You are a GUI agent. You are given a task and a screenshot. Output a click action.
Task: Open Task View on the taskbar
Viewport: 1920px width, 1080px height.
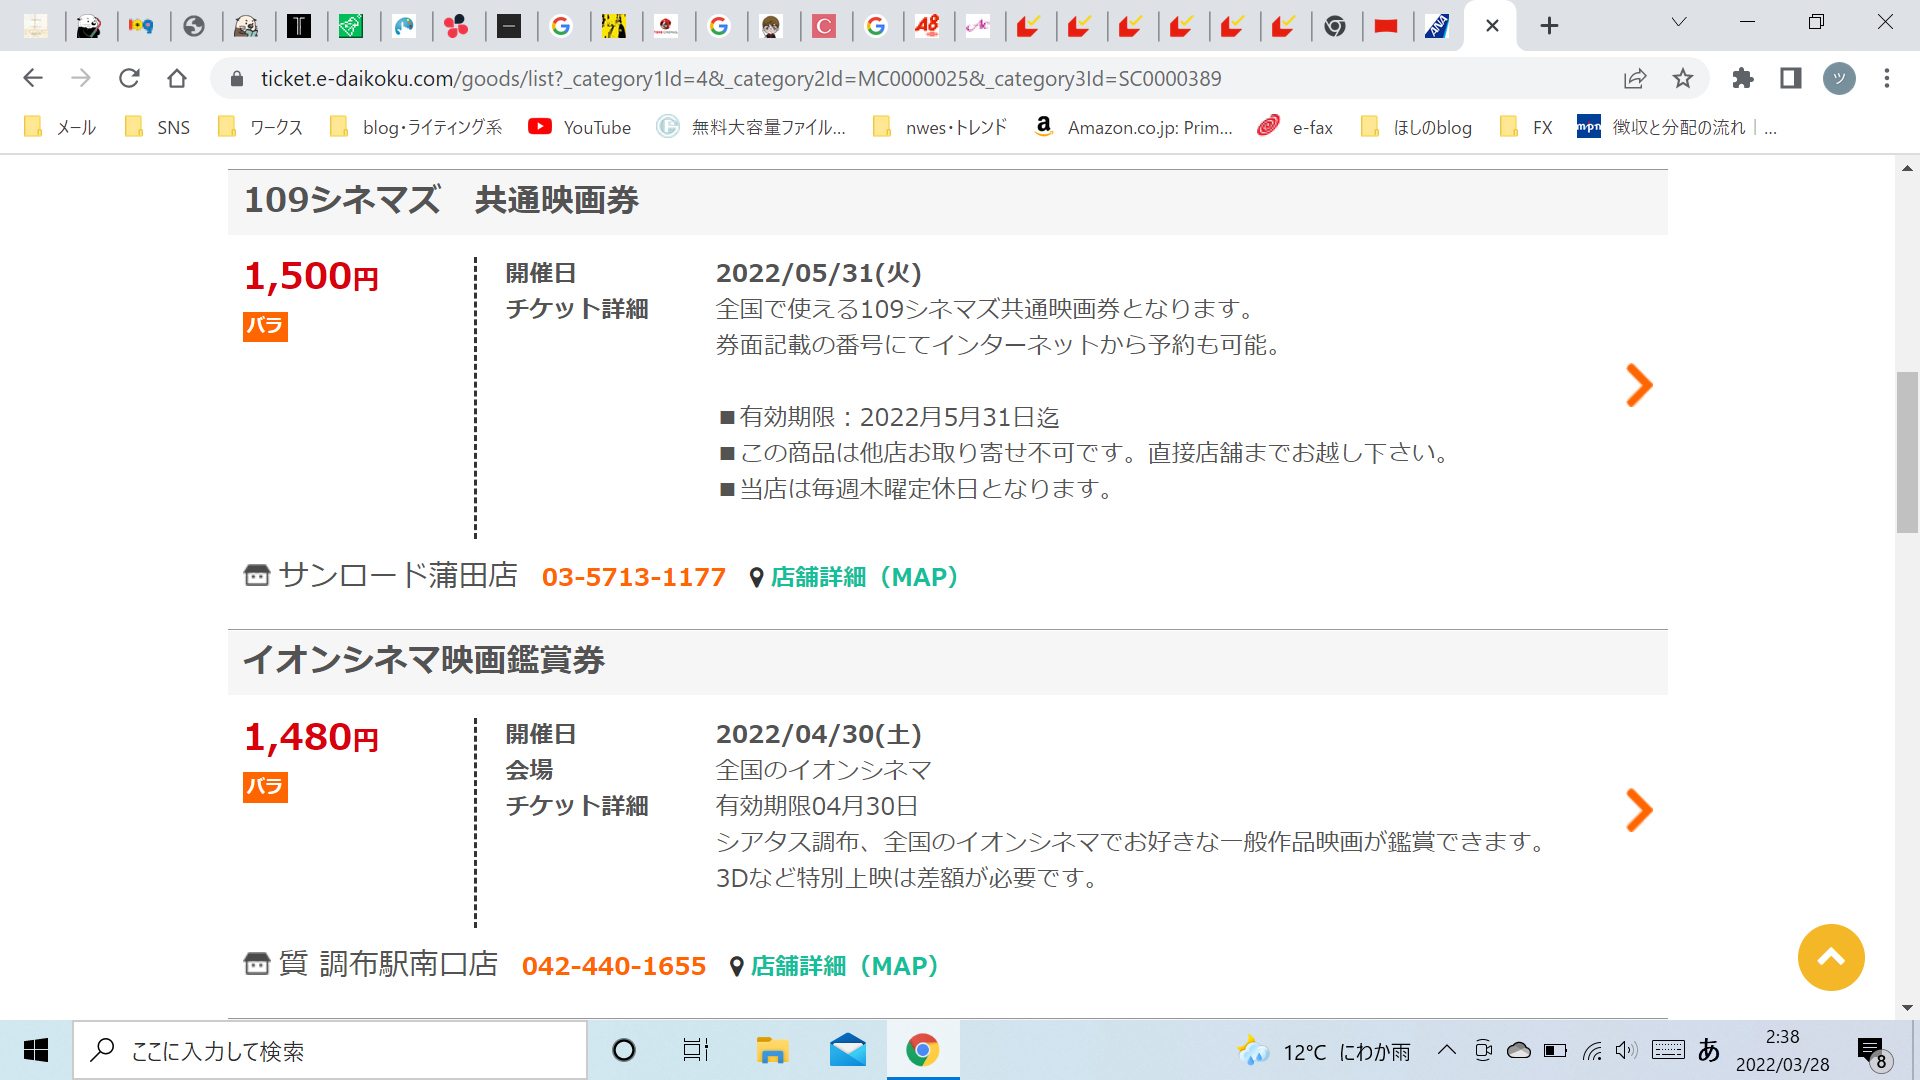(x=696, y=1050)
